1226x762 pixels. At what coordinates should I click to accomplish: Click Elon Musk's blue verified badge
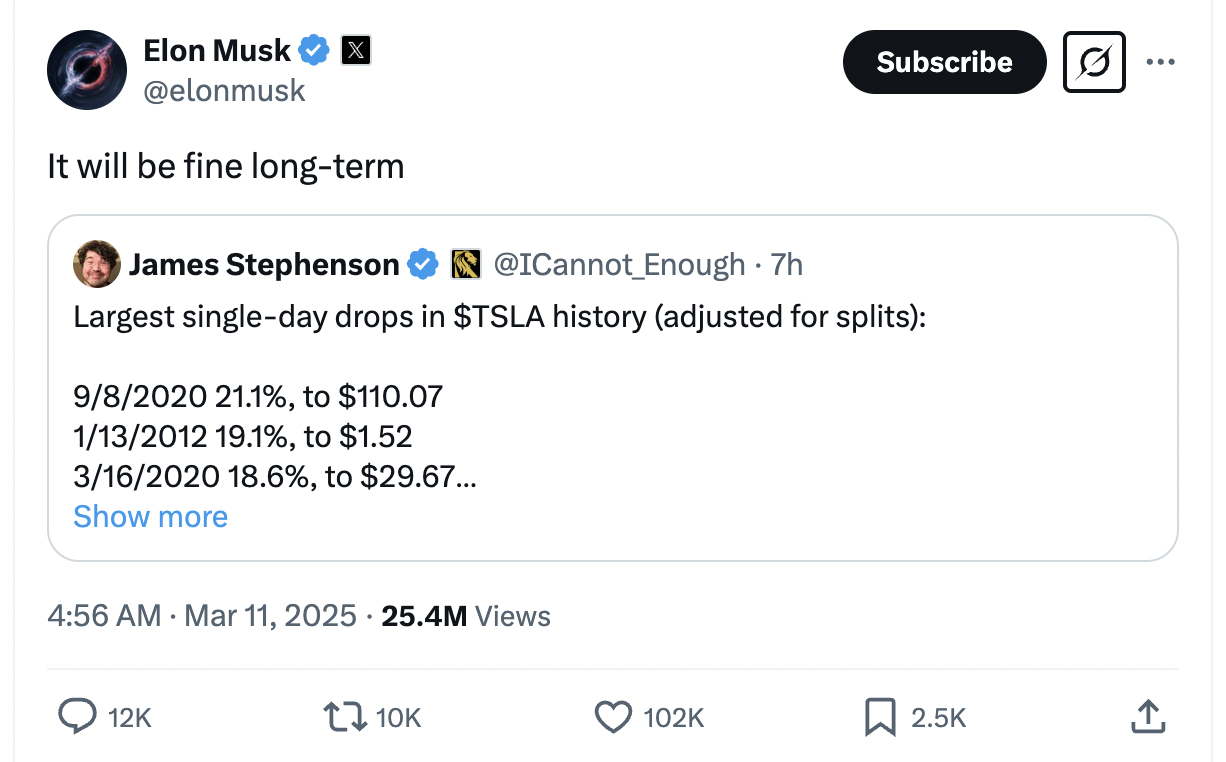pyautogui.click(x=316, y=49)
